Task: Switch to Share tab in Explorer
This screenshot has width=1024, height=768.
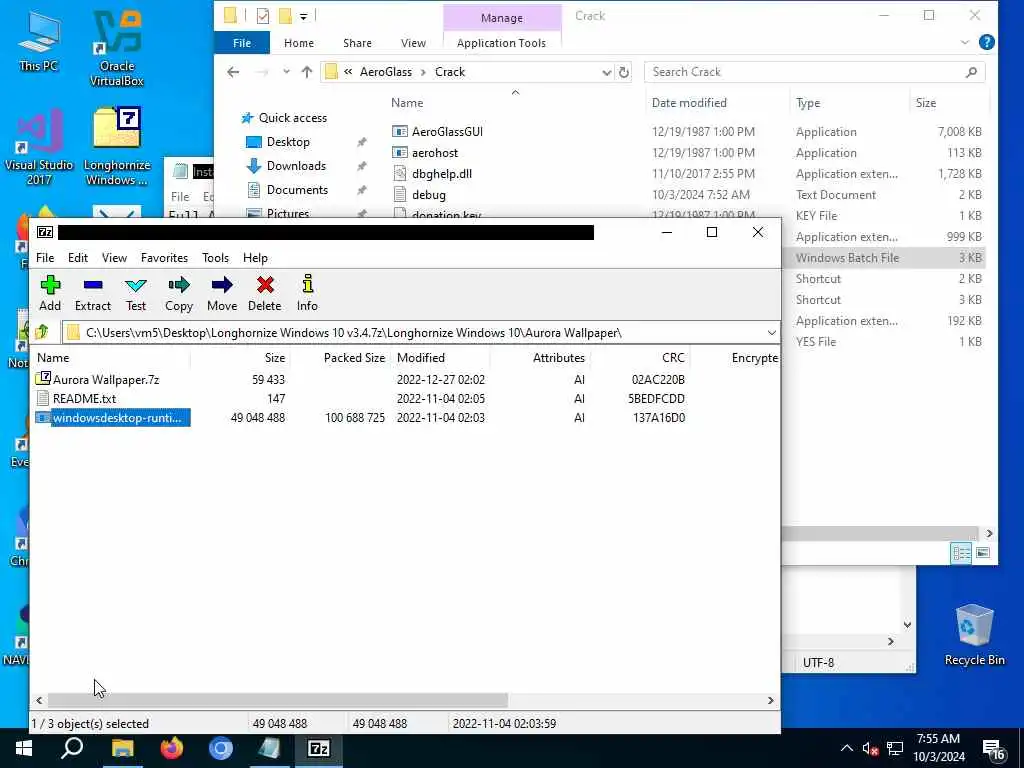Action: tap(357, 43)
